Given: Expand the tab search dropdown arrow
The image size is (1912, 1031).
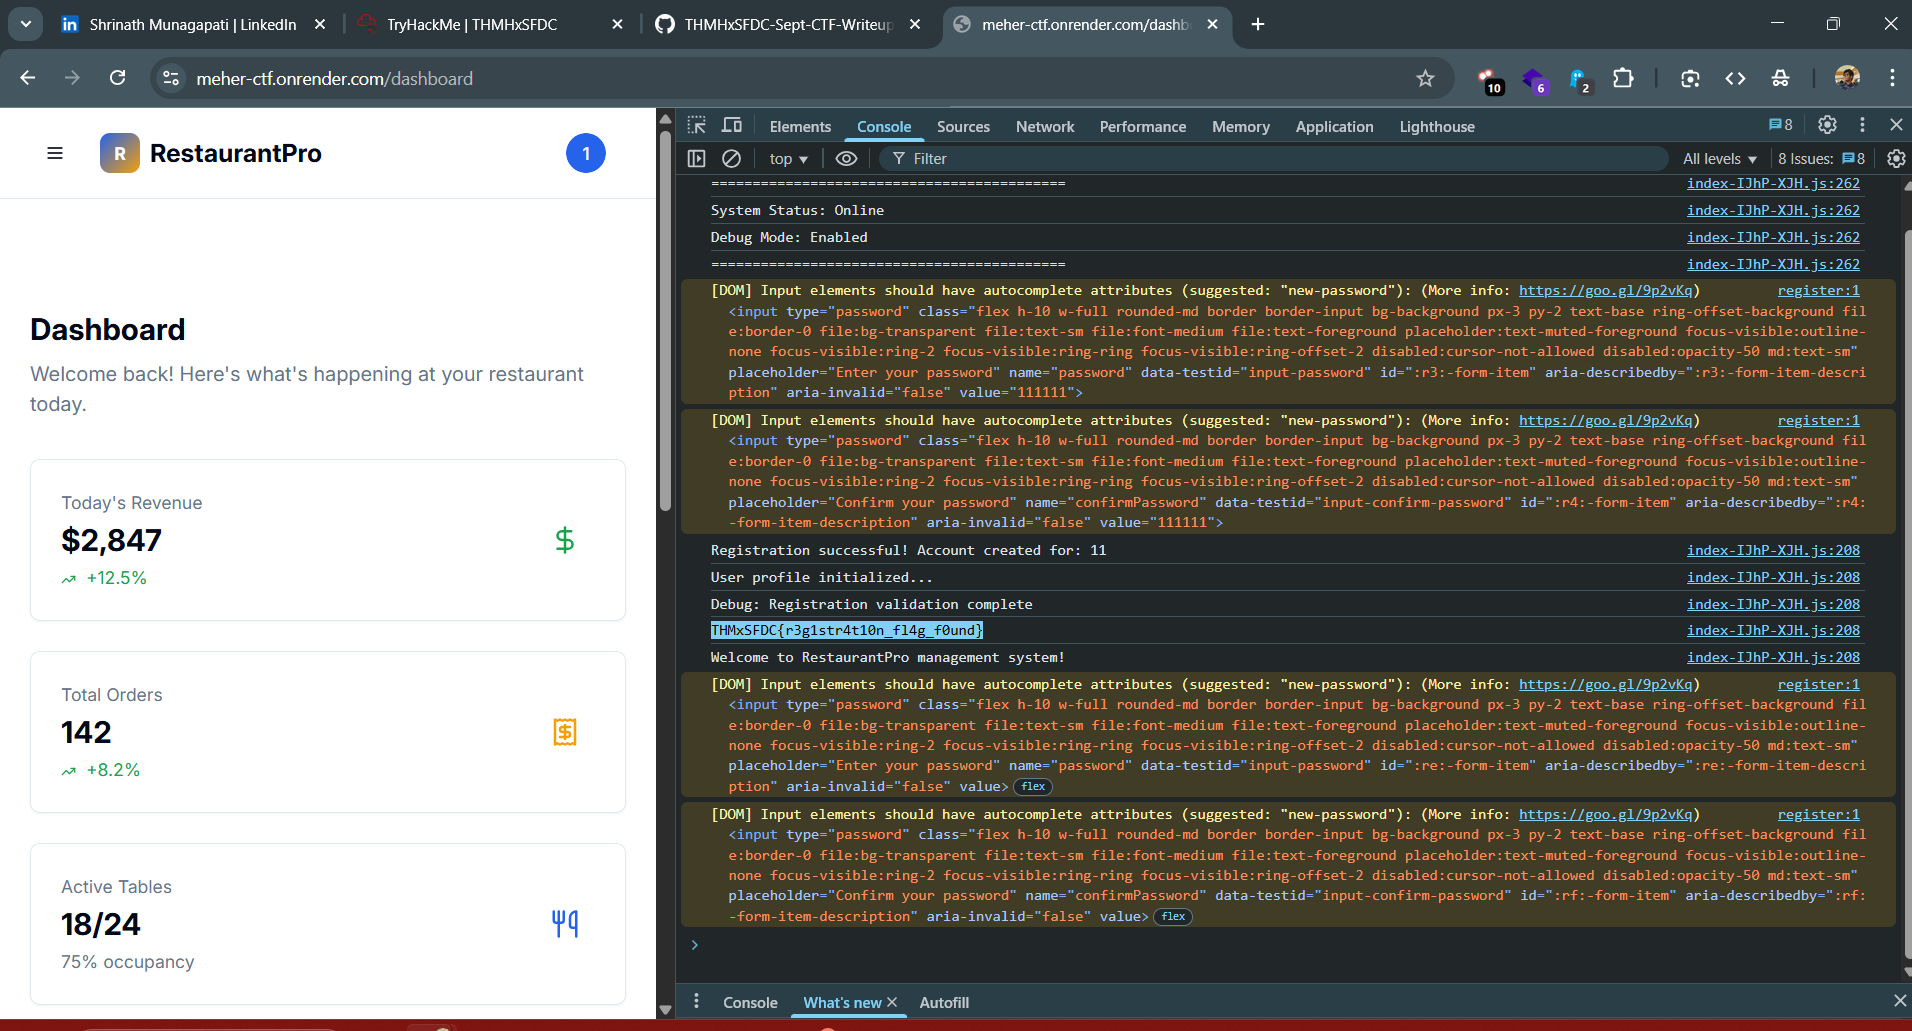Looking at the screenshot, I should tap(25, 24).
